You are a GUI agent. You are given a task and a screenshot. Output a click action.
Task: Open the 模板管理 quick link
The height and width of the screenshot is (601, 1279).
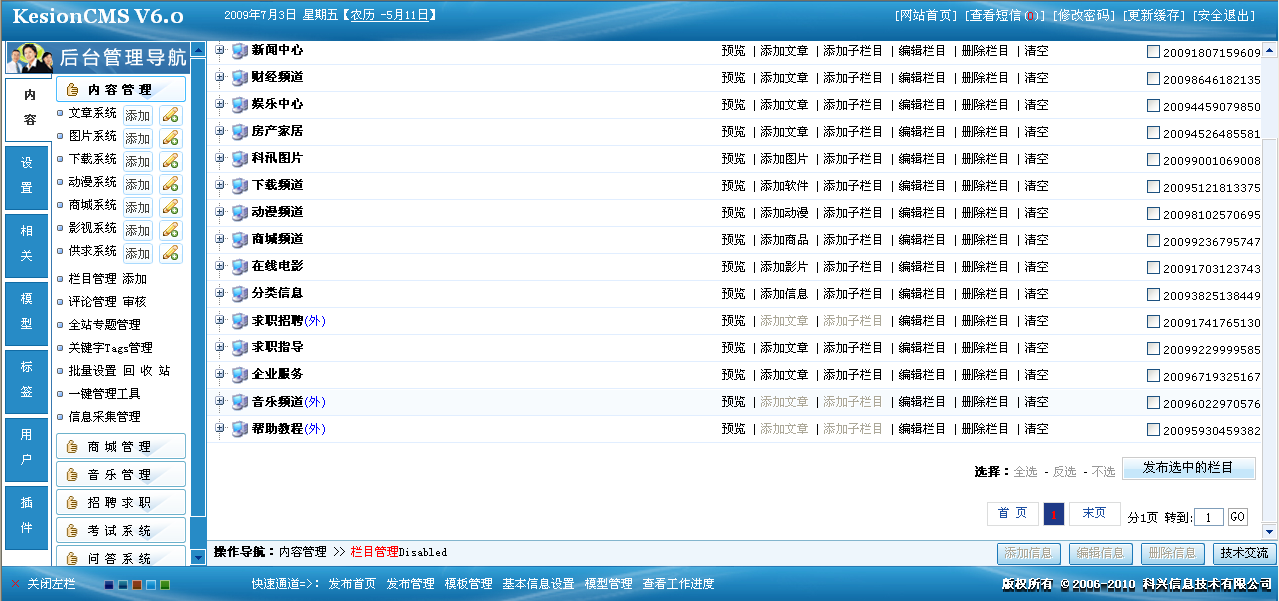coord(468,584)
